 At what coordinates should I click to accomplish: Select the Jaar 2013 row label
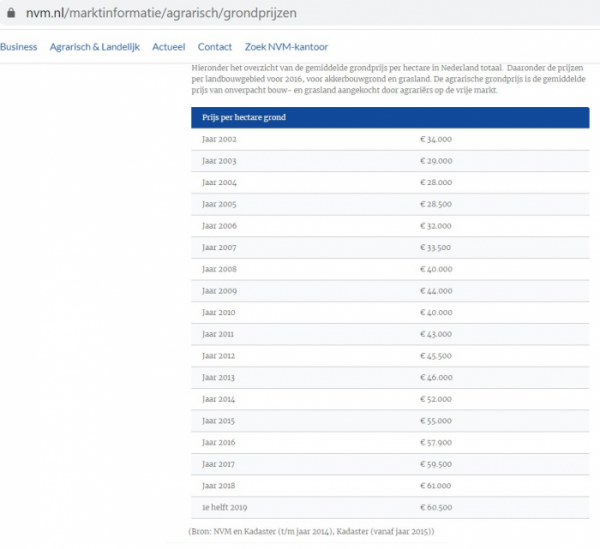(219, 377)
